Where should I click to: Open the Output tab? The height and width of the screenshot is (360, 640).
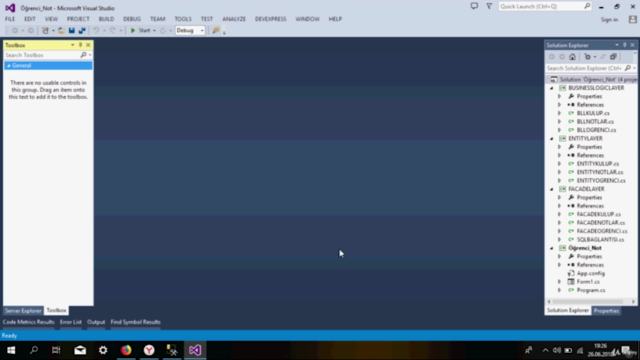coord(96,322)
